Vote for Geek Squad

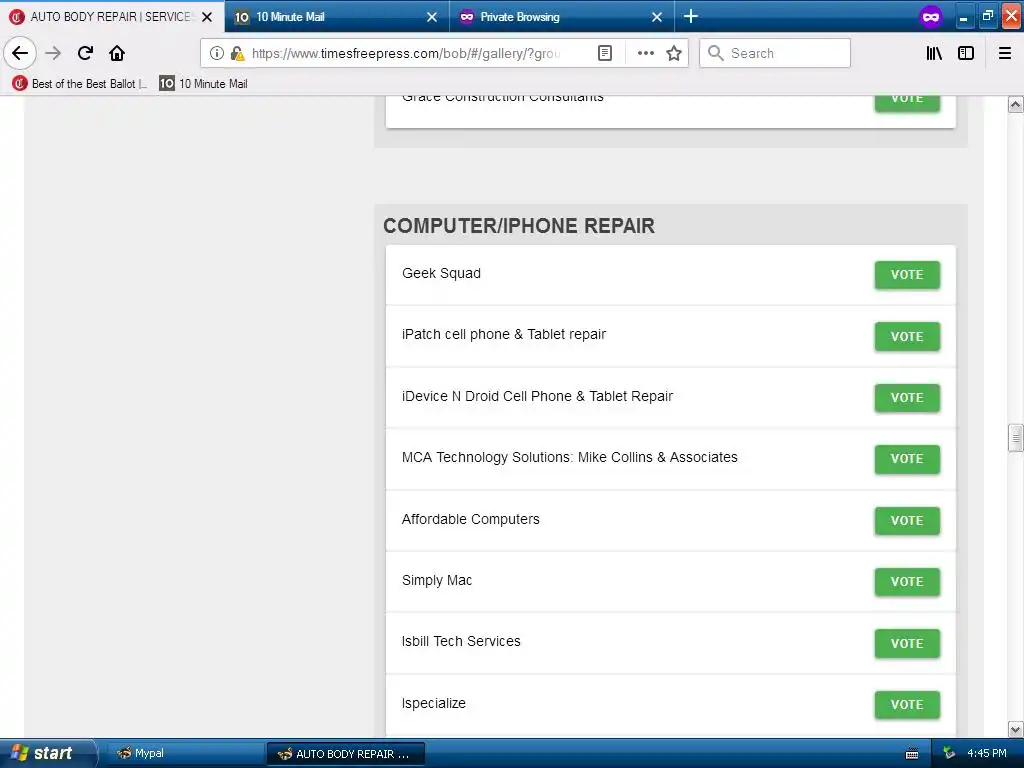pyautogui.click(x=906, y=275)
